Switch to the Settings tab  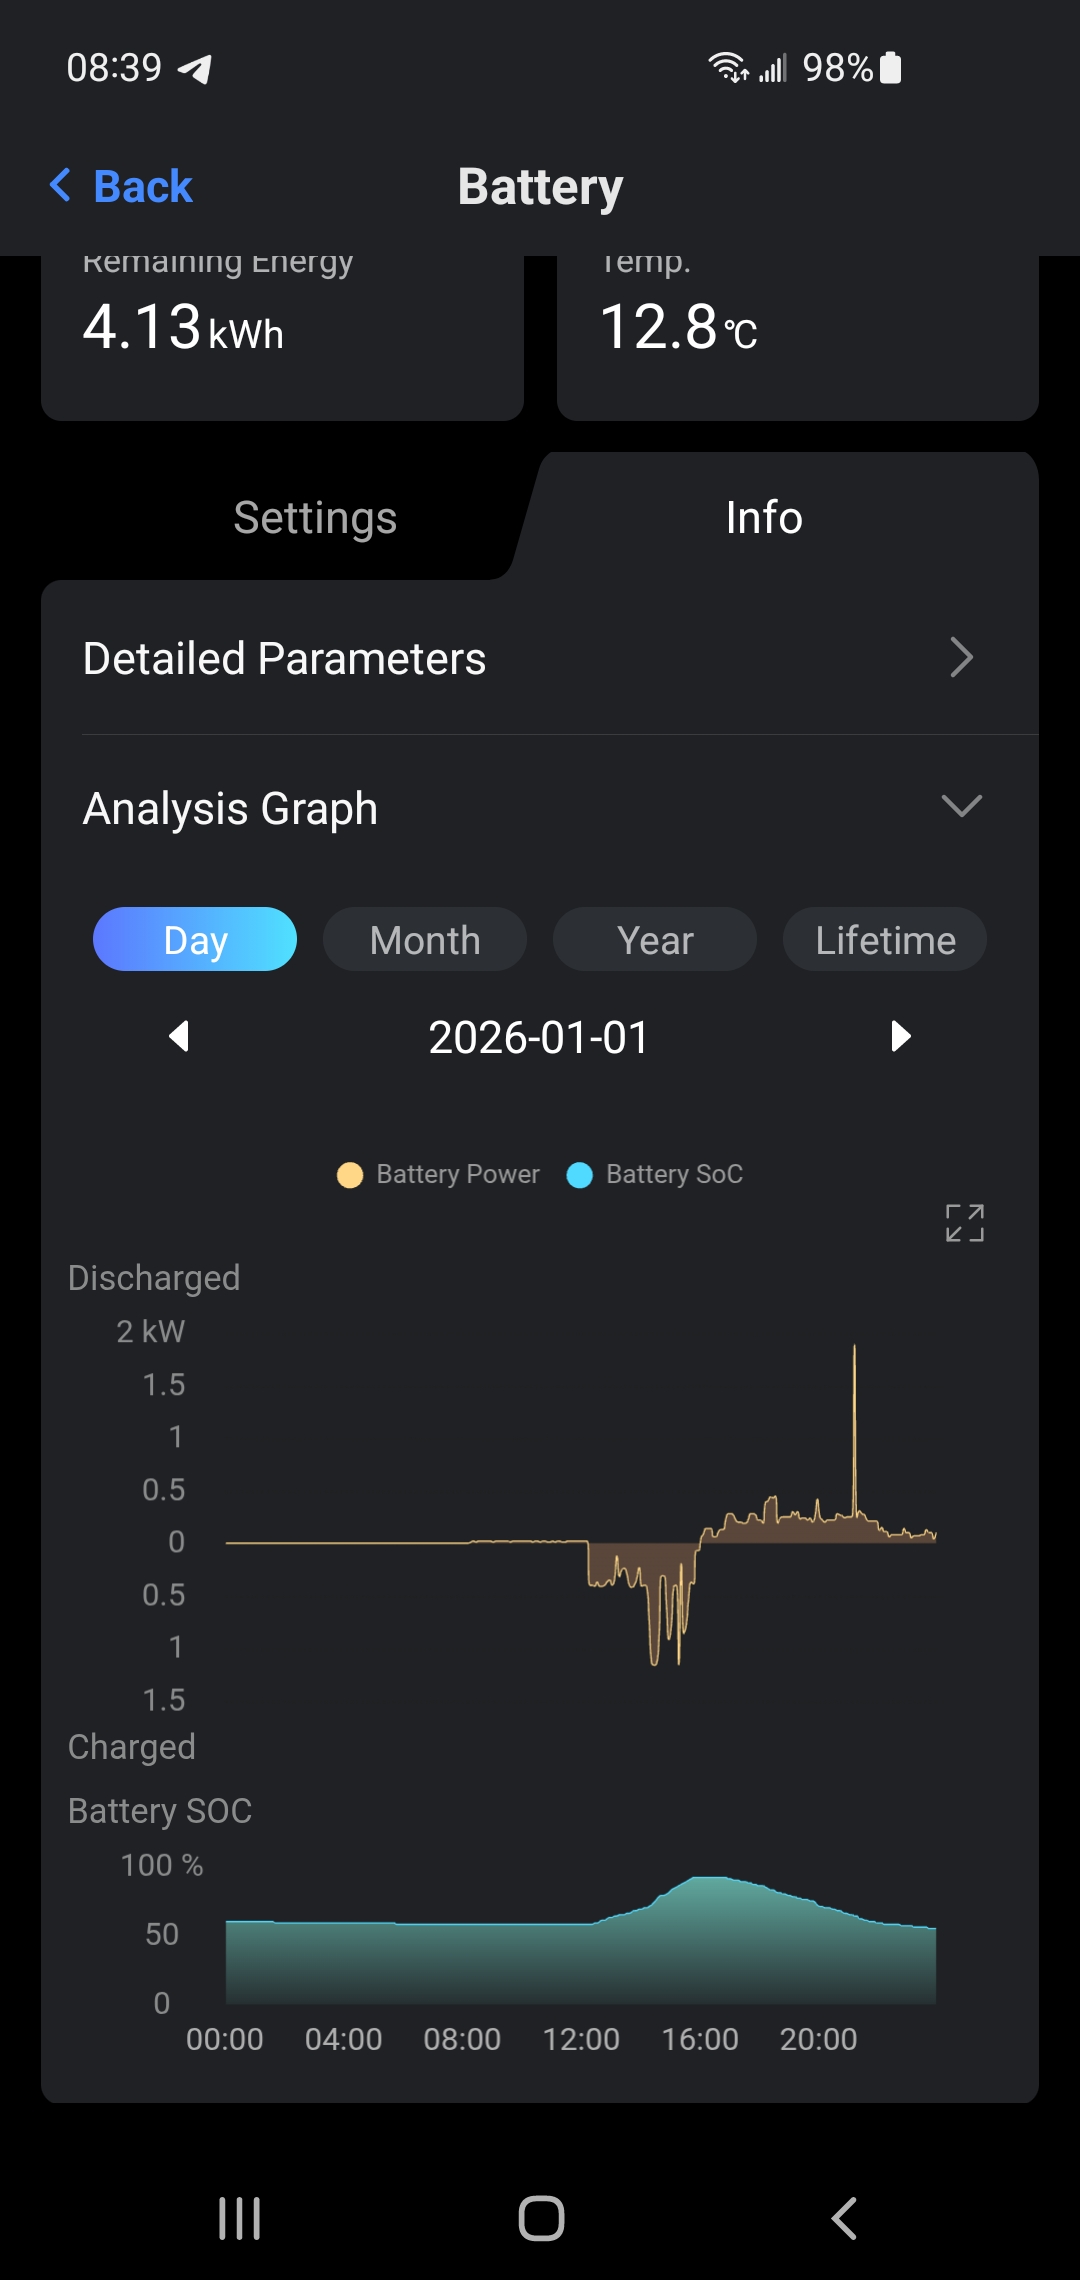315,517
